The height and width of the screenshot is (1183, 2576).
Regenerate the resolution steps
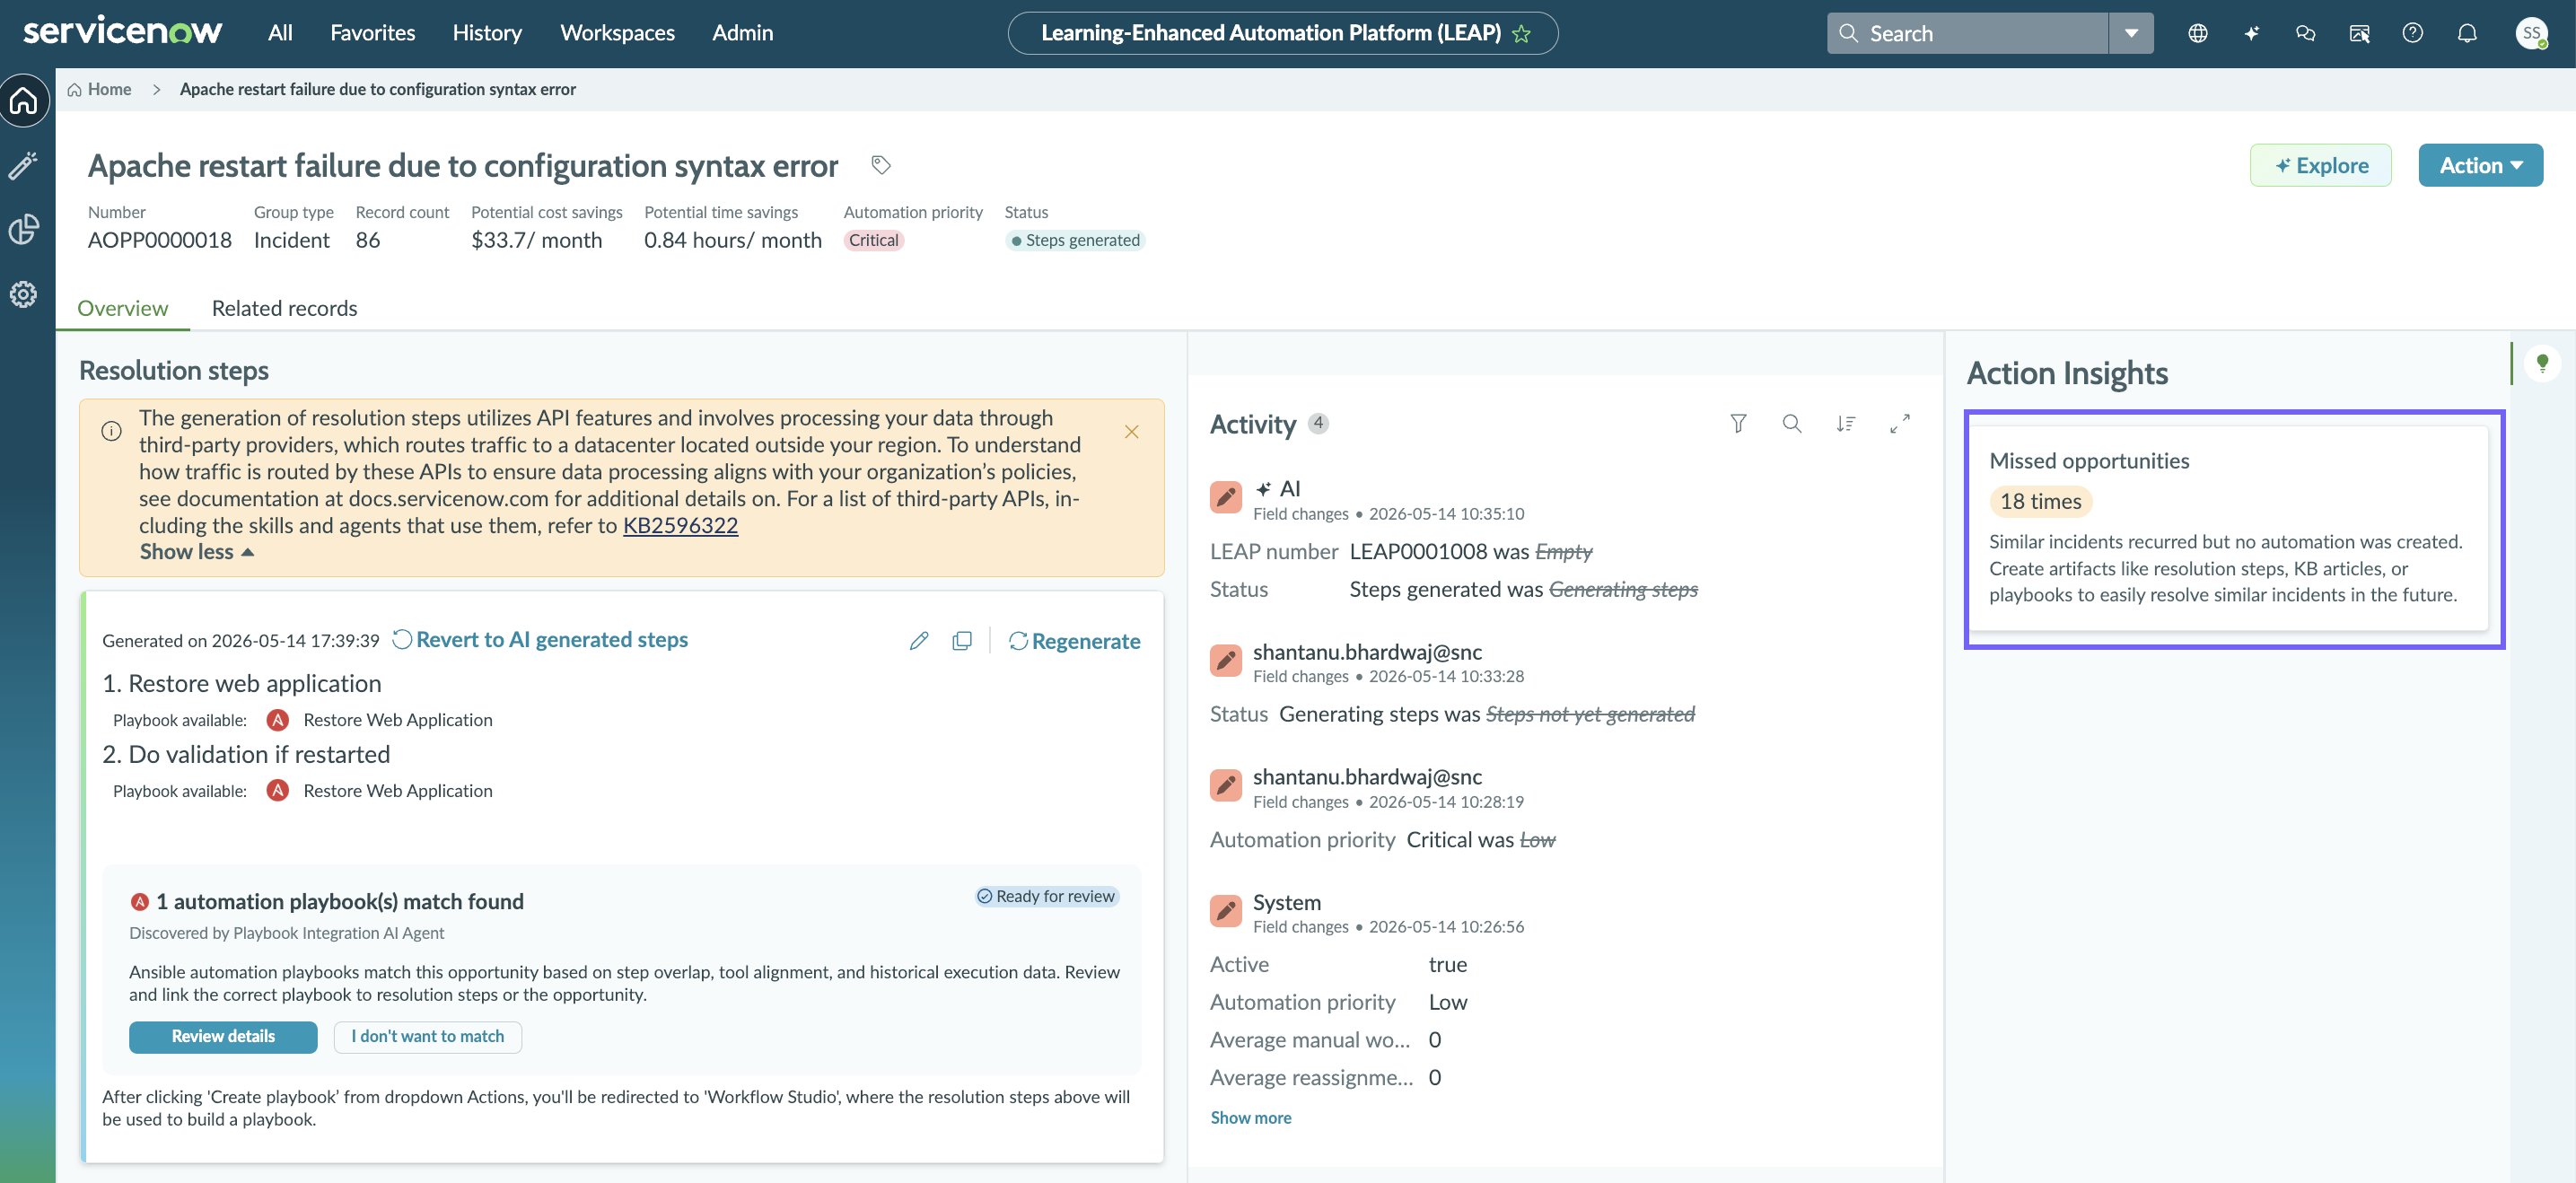click(1074, 641)
